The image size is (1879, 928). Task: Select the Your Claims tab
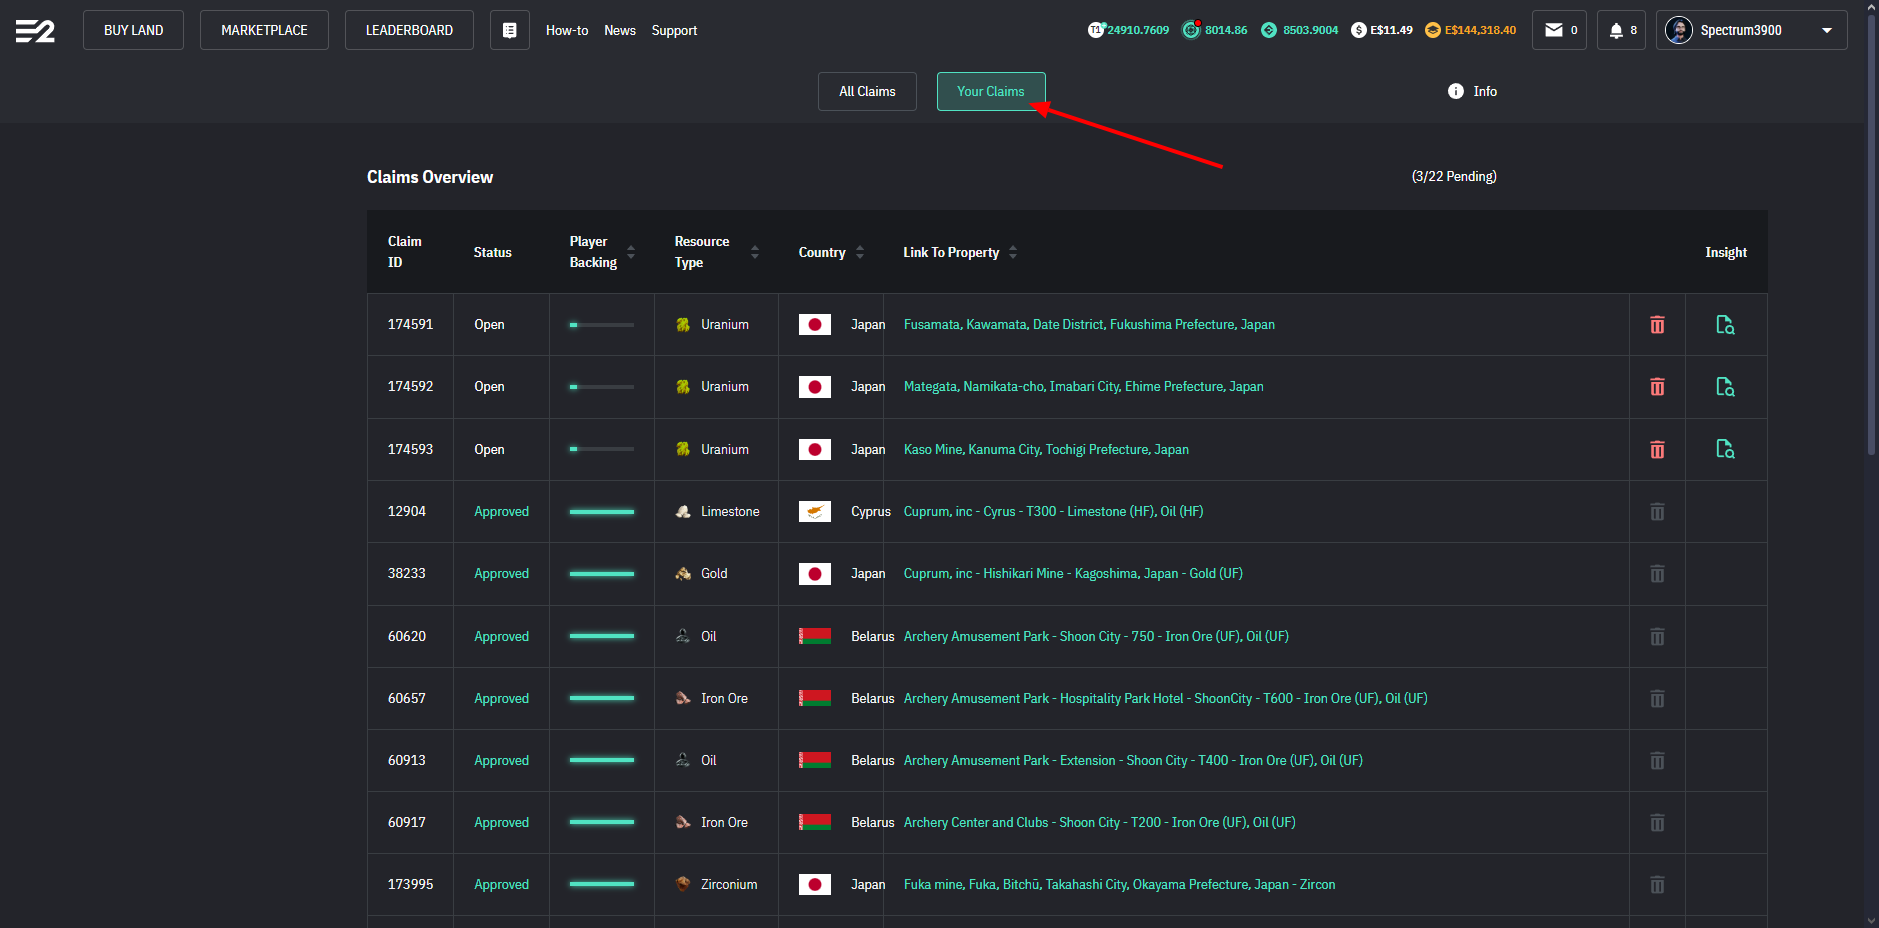pyautogui.click(x=990, y=91)
